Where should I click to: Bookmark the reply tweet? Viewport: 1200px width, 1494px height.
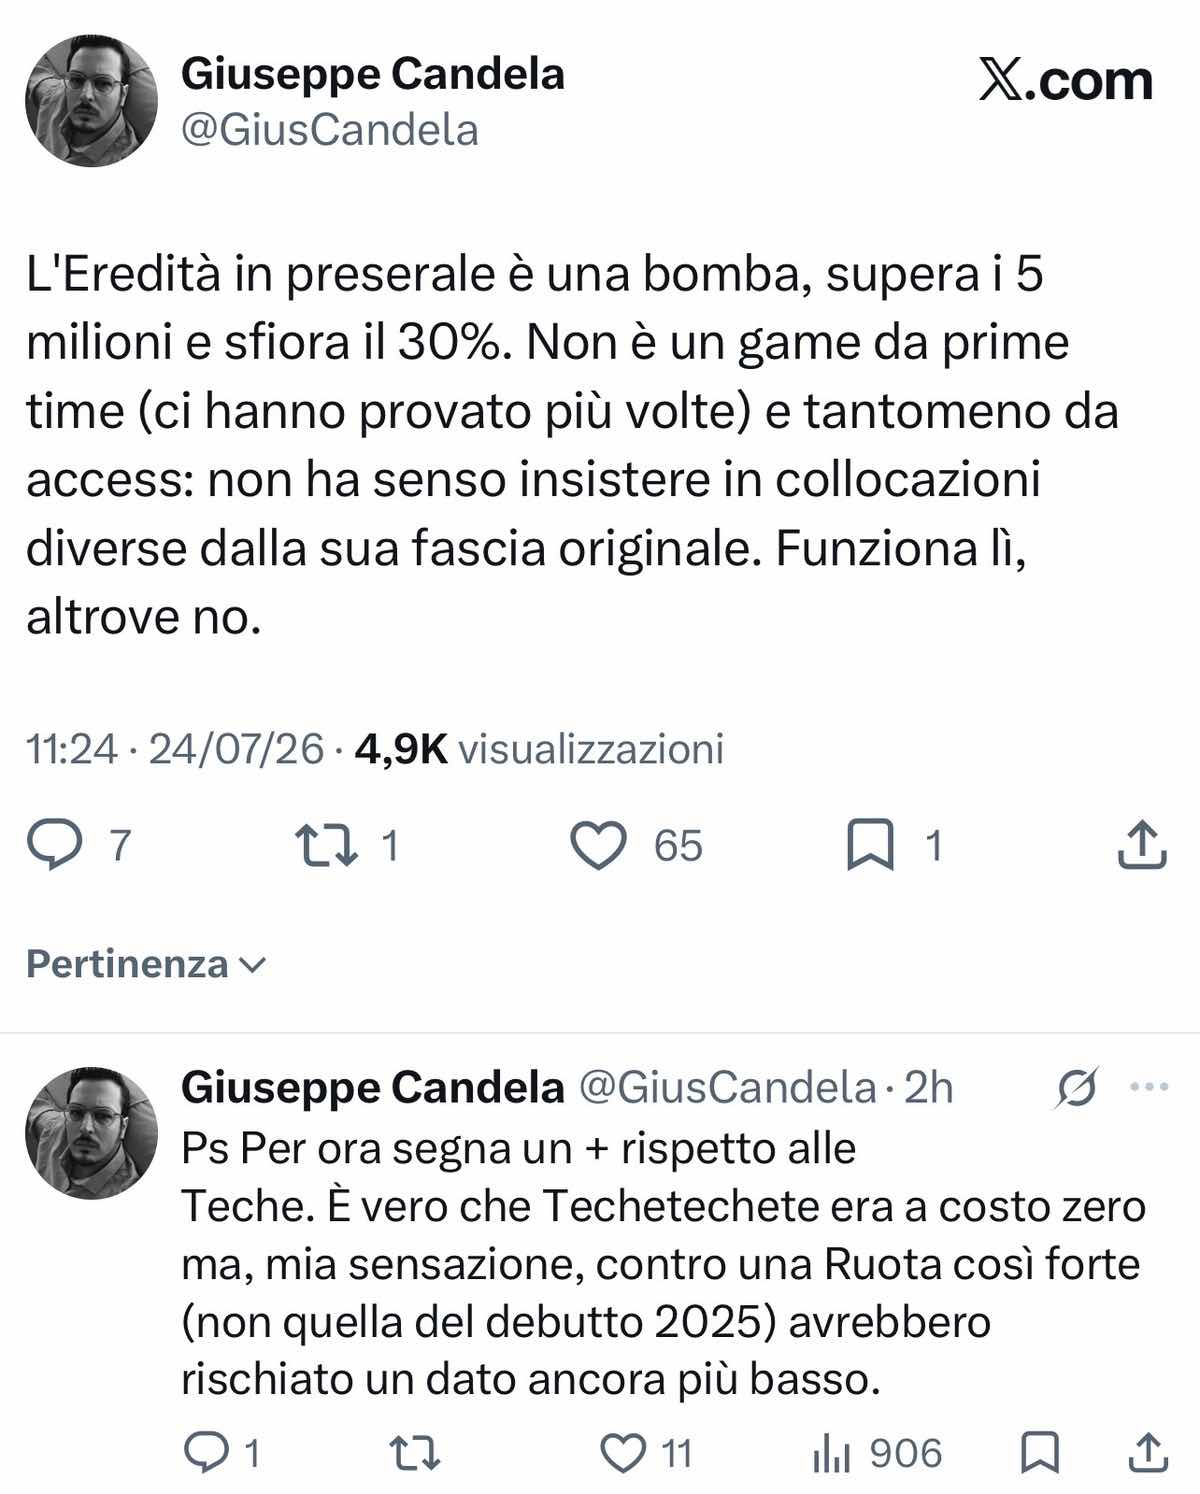pyautogui.click(x=1040, y=1453)
